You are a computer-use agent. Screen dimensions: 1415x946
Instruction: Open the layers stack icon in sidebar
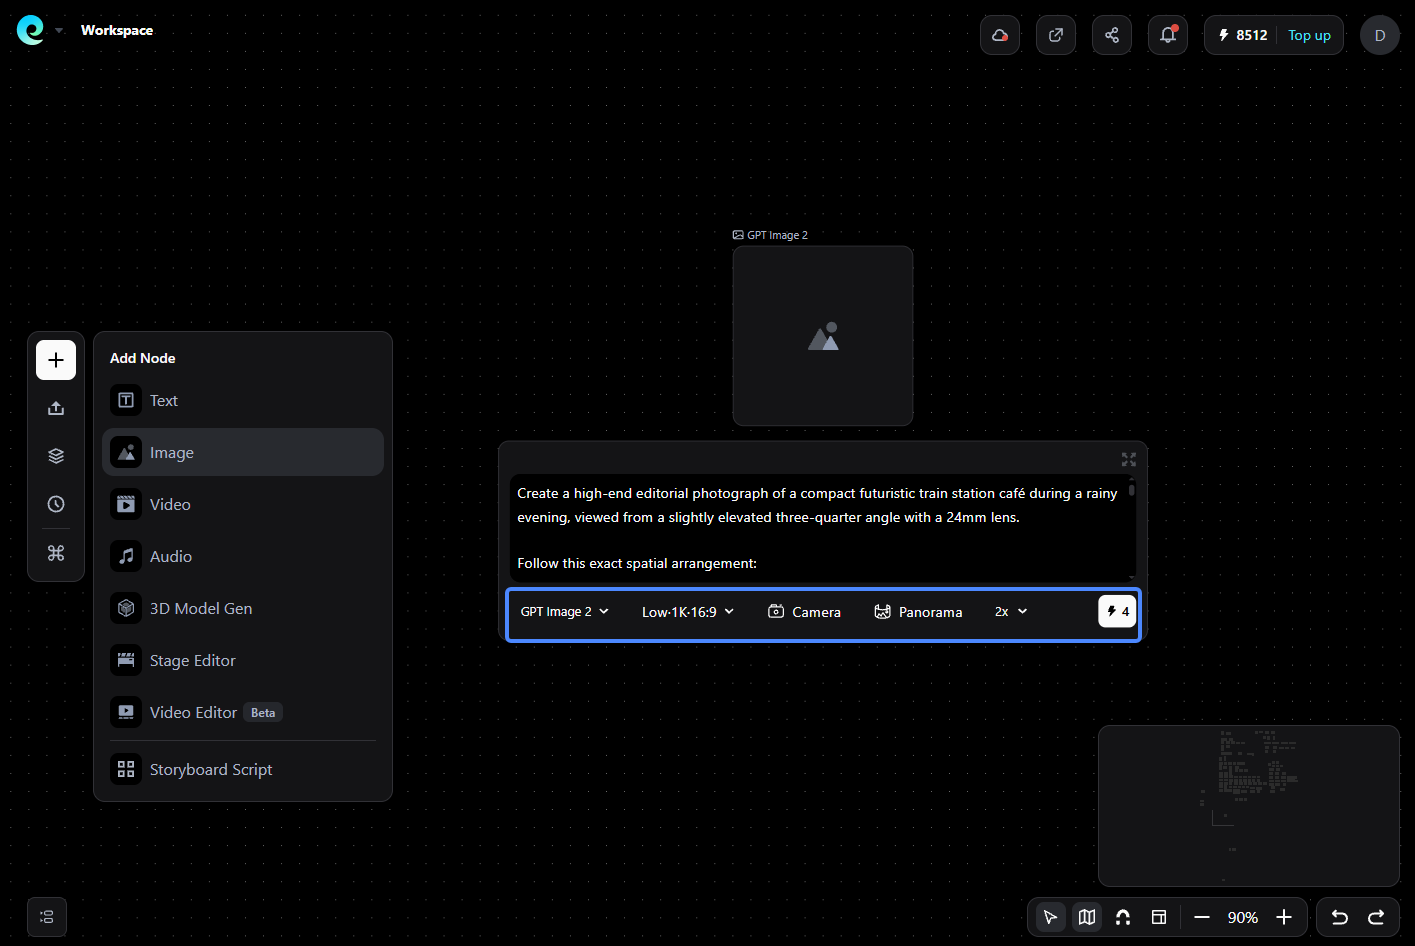[x=56, y=456]
